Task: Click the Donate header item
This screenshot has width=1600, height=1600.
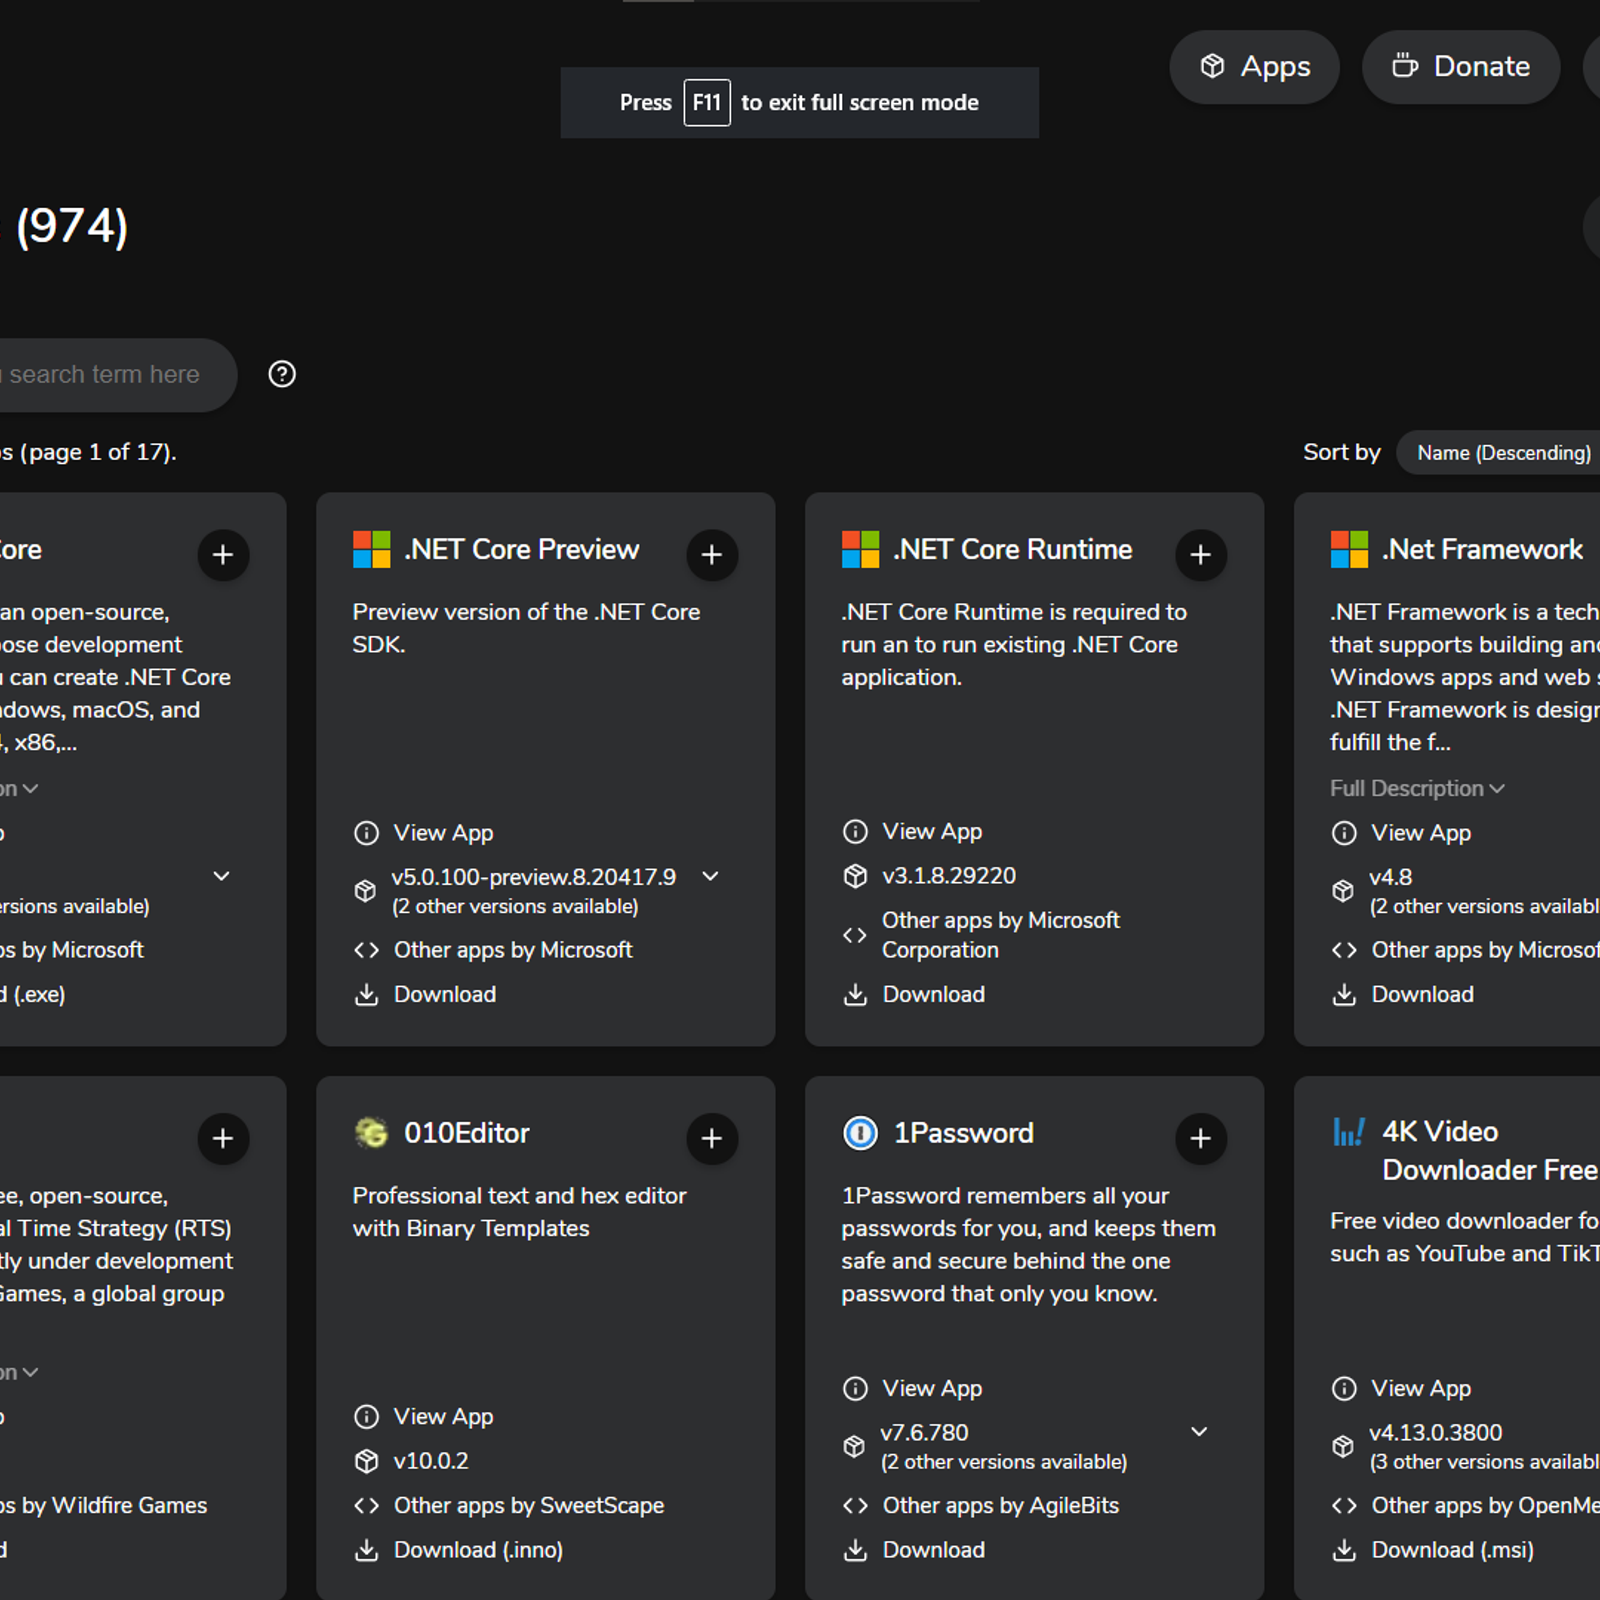Action: coord(1460,67)
